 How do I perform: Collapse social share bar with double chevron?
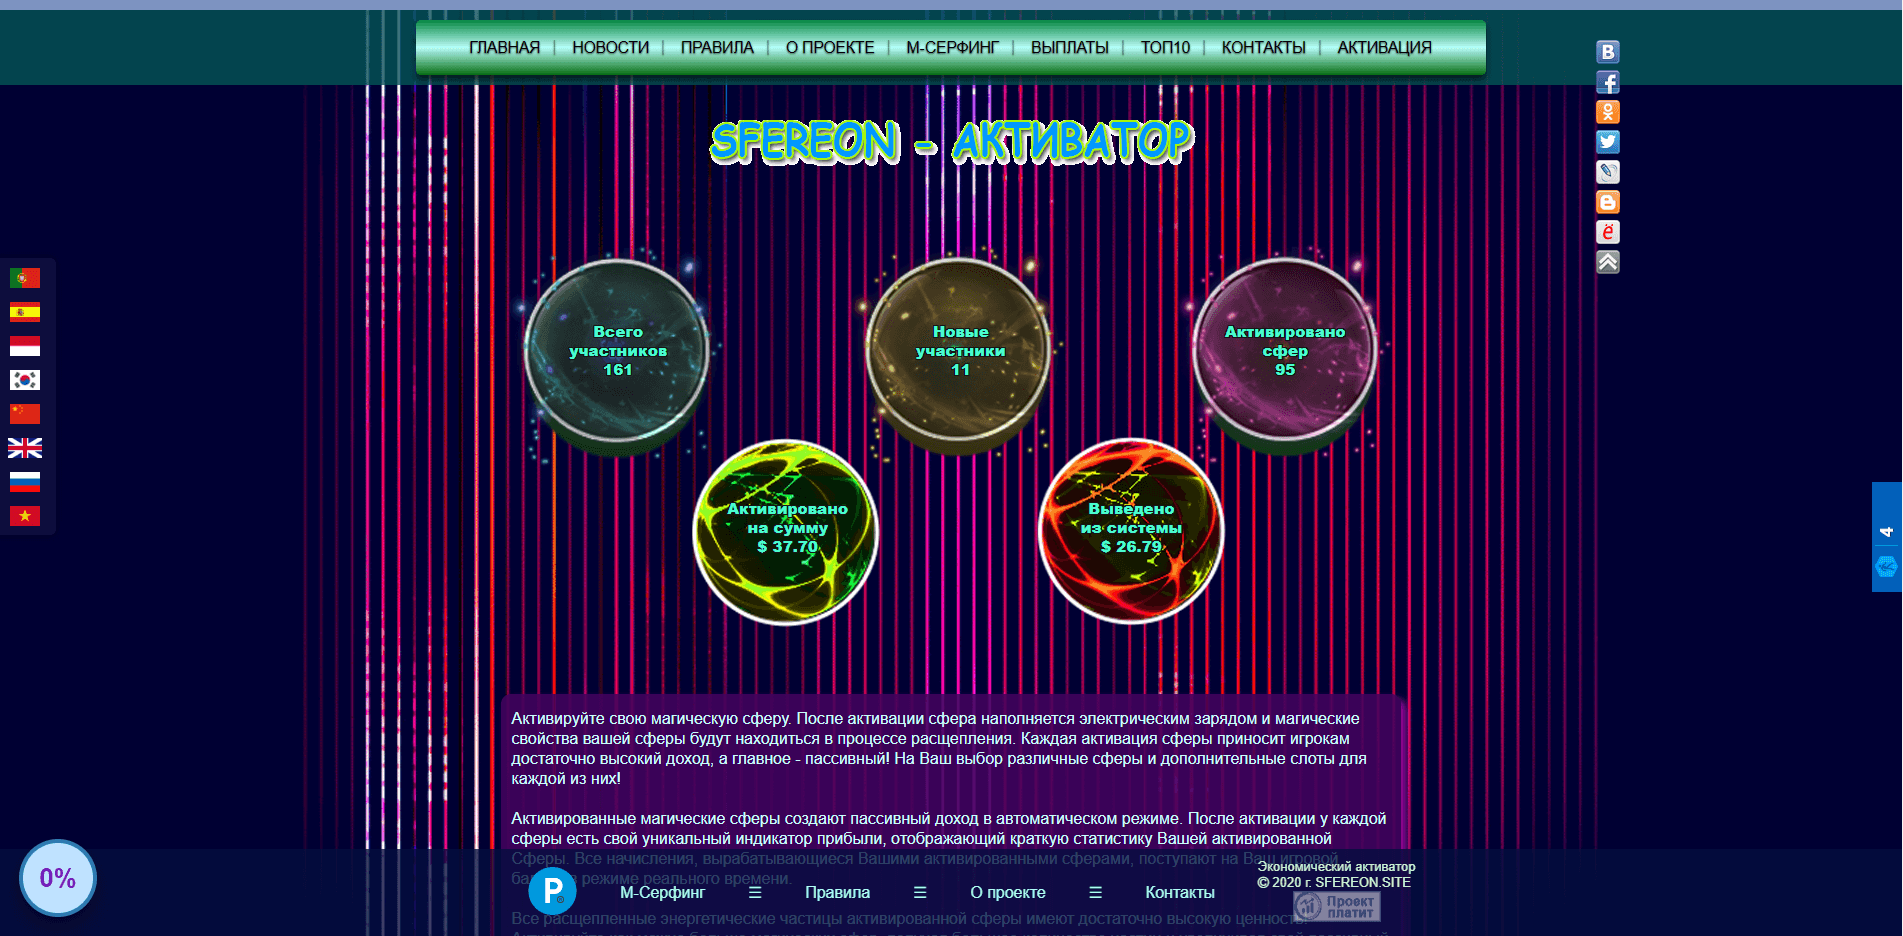pyautogui.click(x=1607, y=262)
